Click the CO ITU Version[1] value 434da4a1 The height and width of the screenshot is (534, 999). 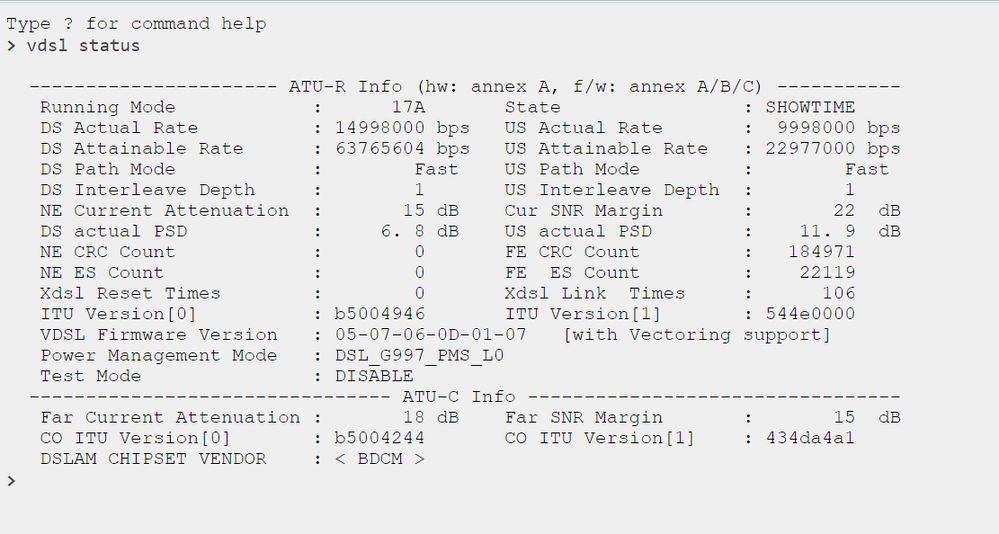pos(810,438)
